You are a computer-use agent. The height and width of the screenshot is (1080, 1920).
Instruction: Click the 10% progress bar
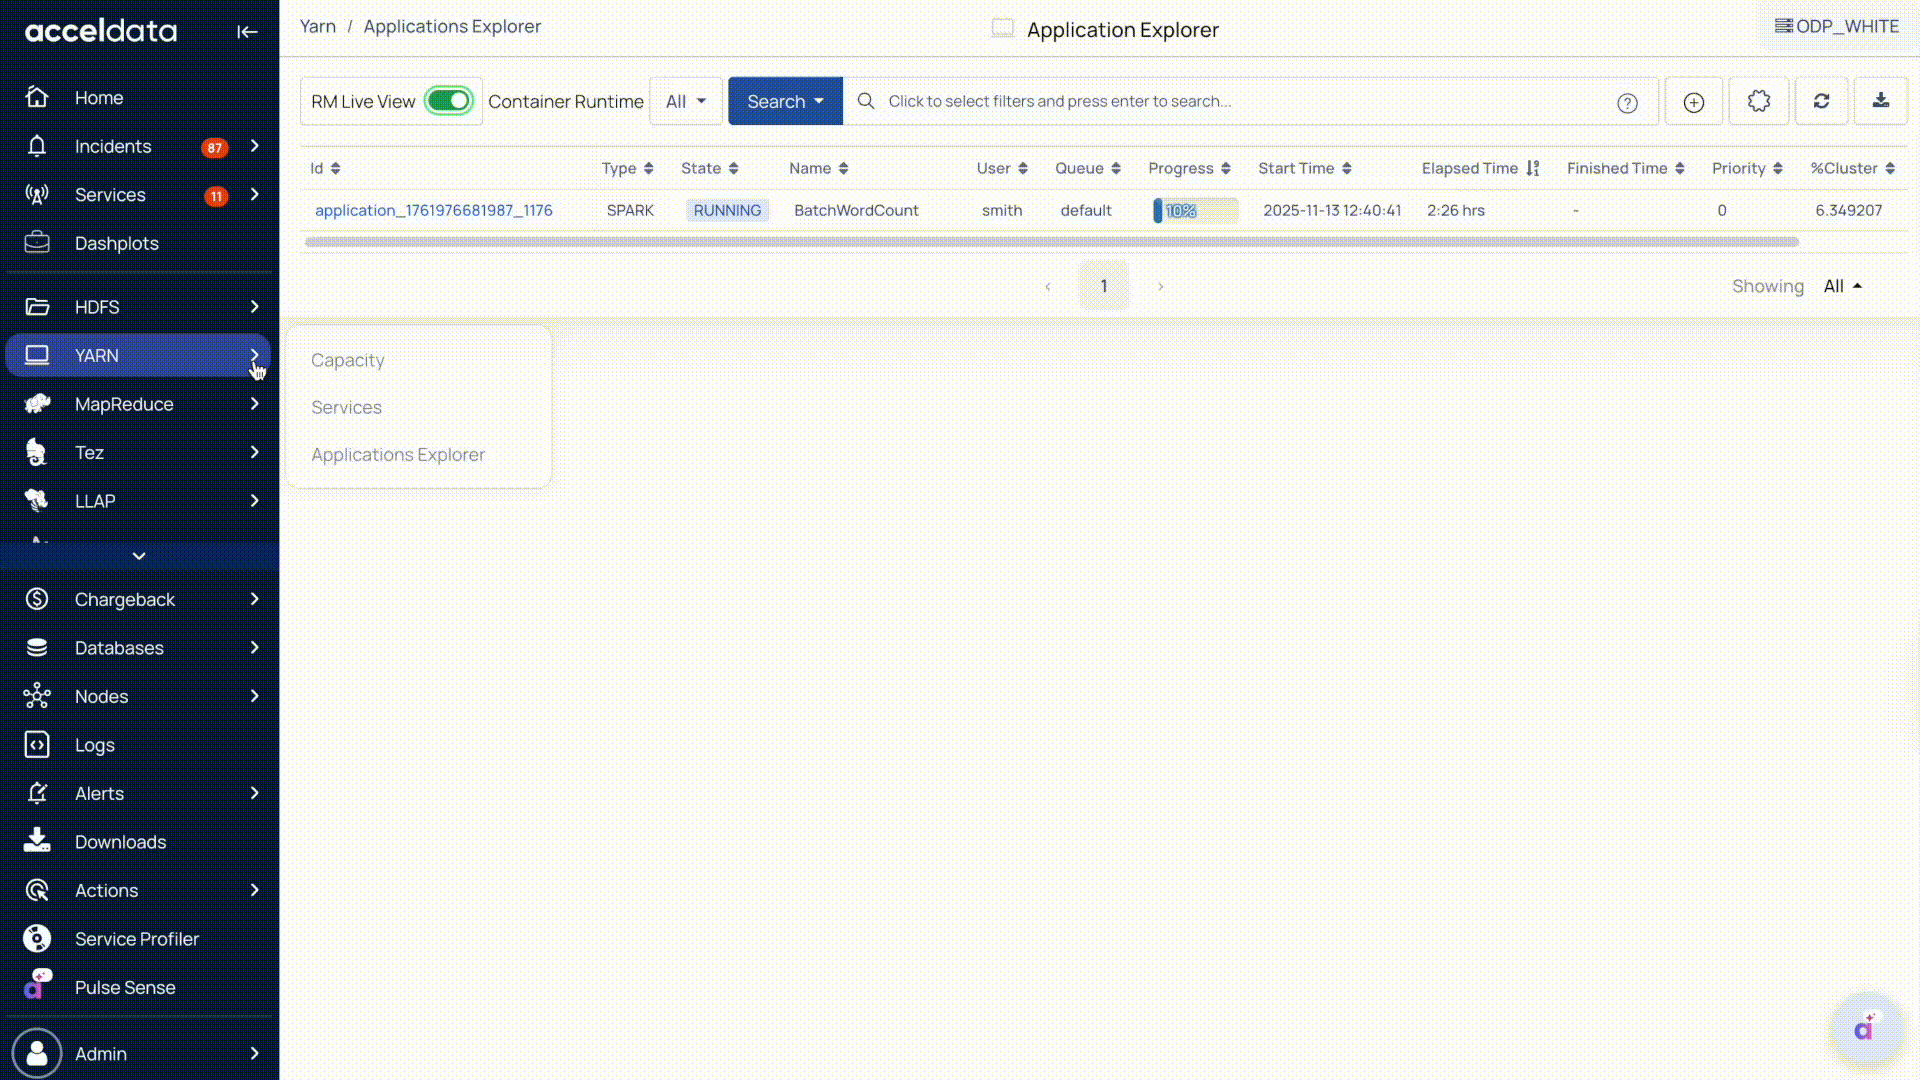pos(1194,210)
